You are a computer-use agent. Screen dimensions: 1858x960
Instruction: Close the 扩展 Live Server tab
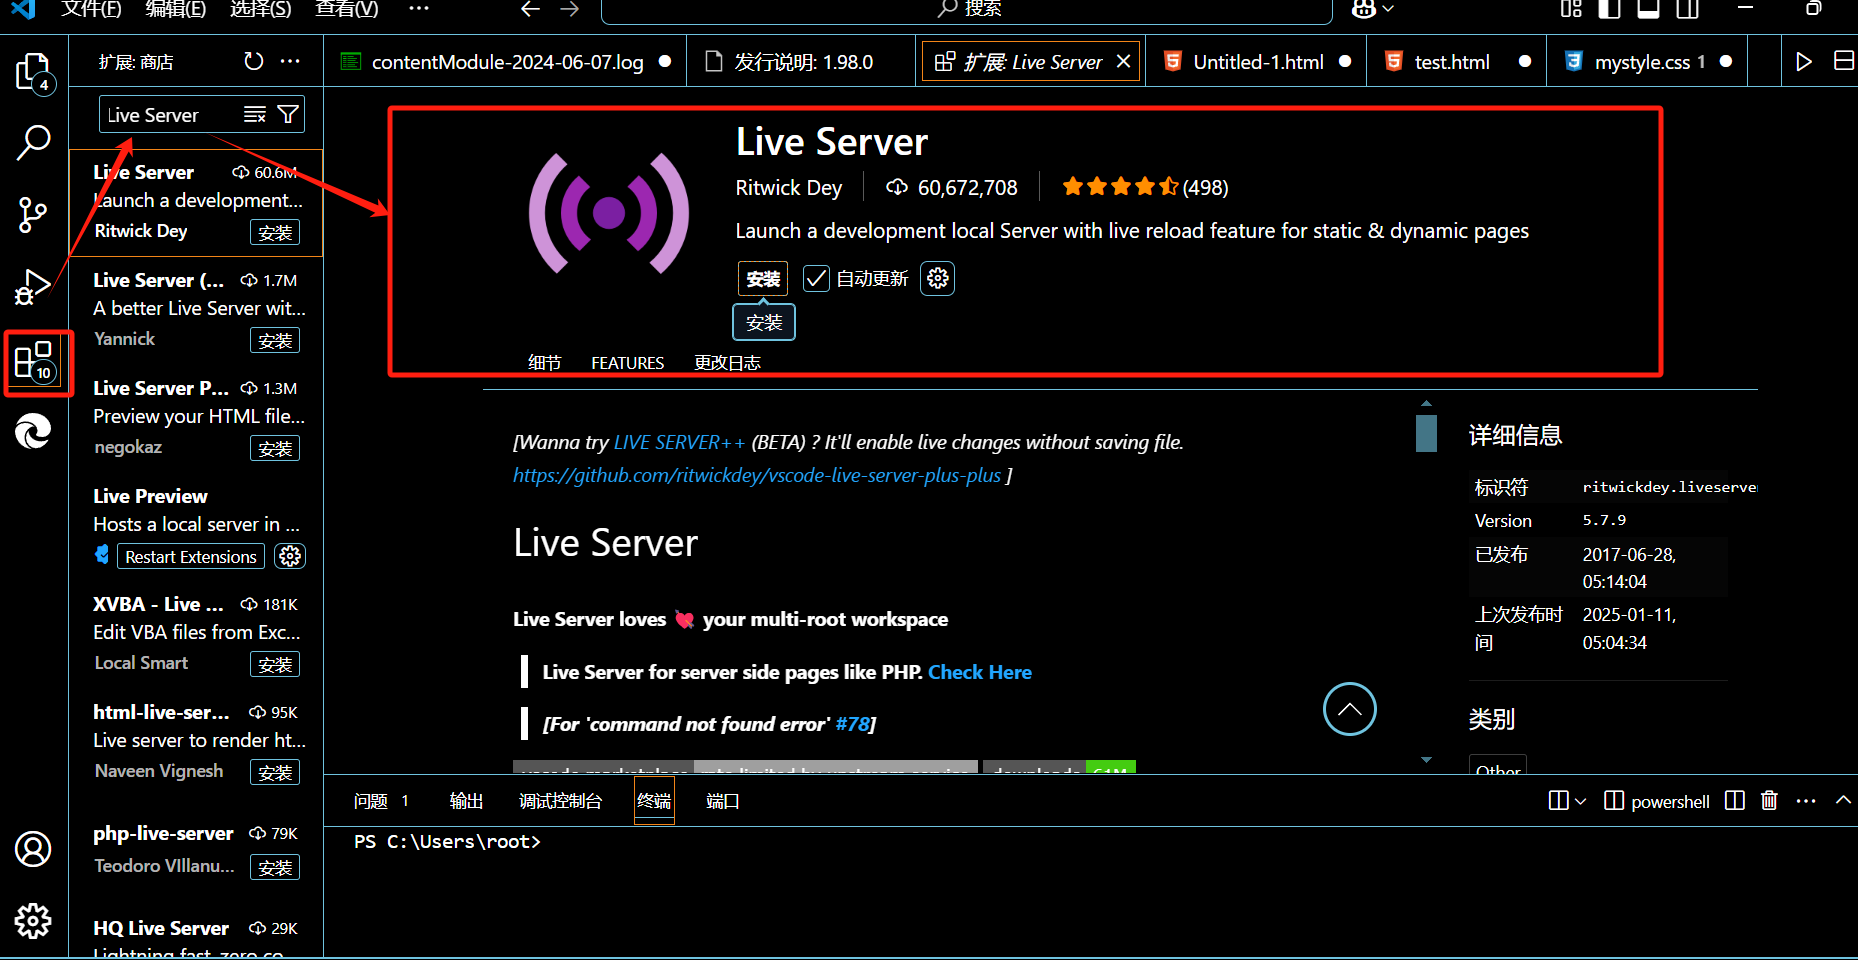point(1123,62)
